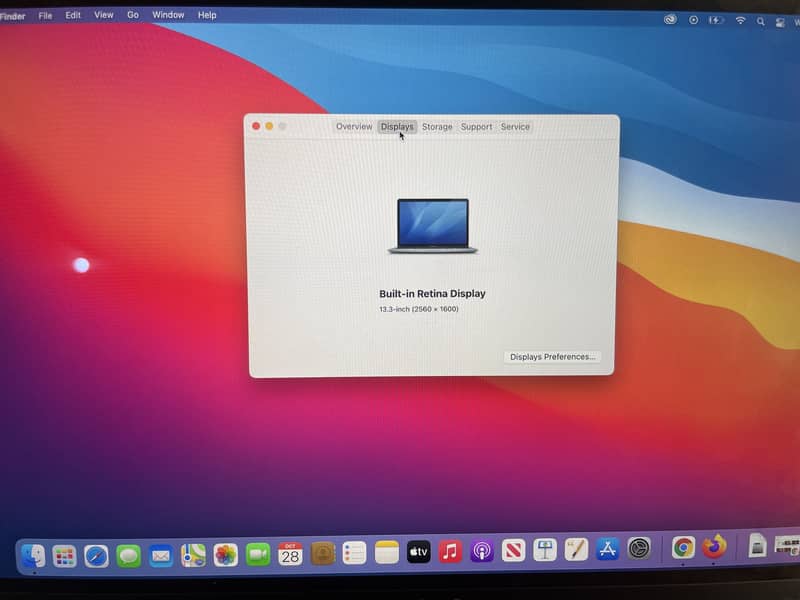This screenshot has height=600, width=800.
Task: Open Spotlight search from the menu bar
Action: 761,21
